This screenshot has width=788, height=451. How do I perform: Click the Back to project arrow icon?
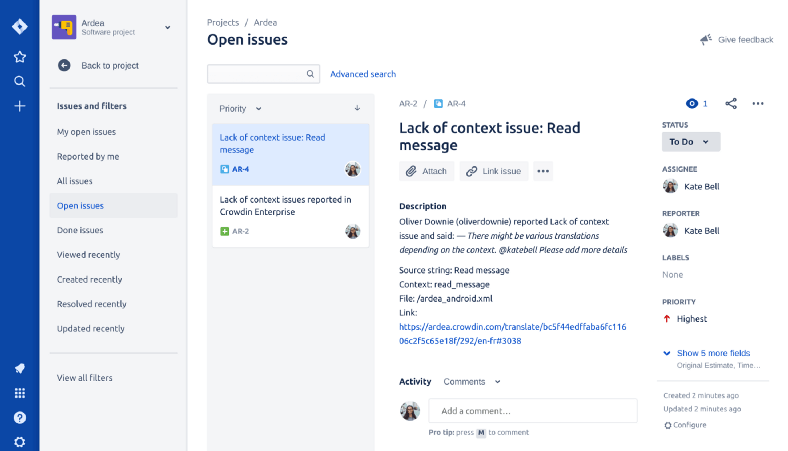[x=64, y=65]
